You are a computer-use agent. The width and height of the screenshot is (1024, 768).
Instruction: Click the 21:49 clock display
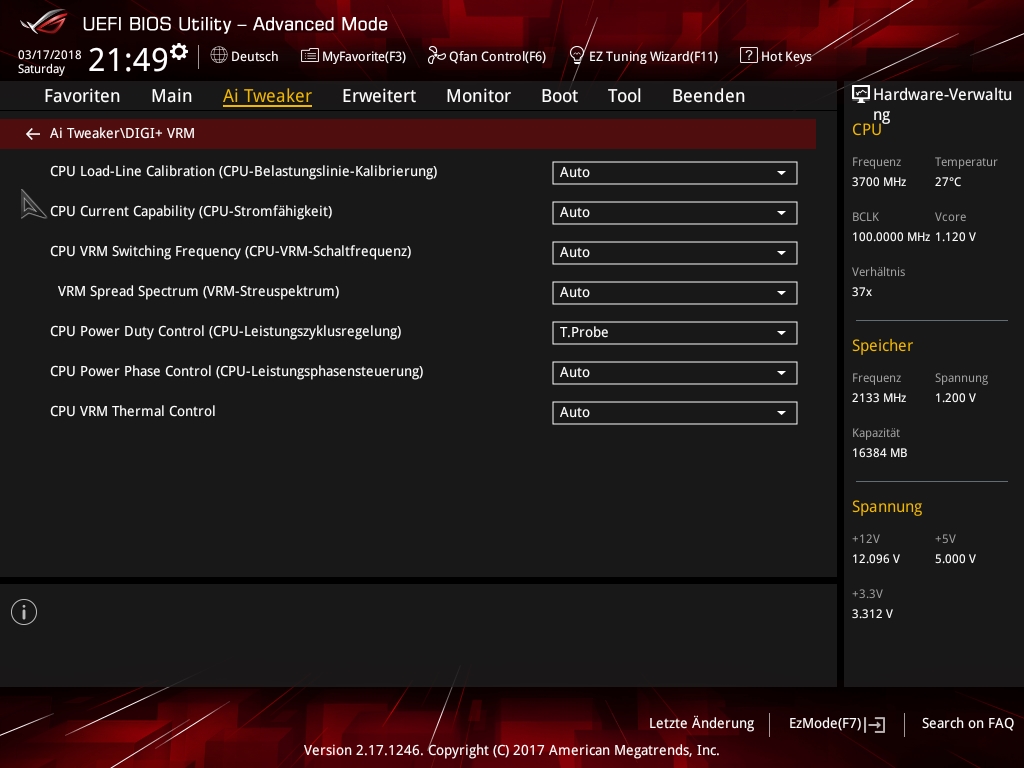click(128, 59)
